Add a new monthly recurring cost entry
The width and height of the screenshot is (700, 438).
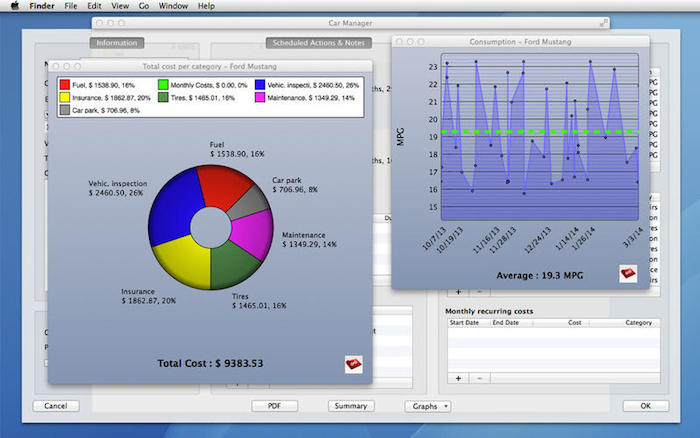coord(458,378)
